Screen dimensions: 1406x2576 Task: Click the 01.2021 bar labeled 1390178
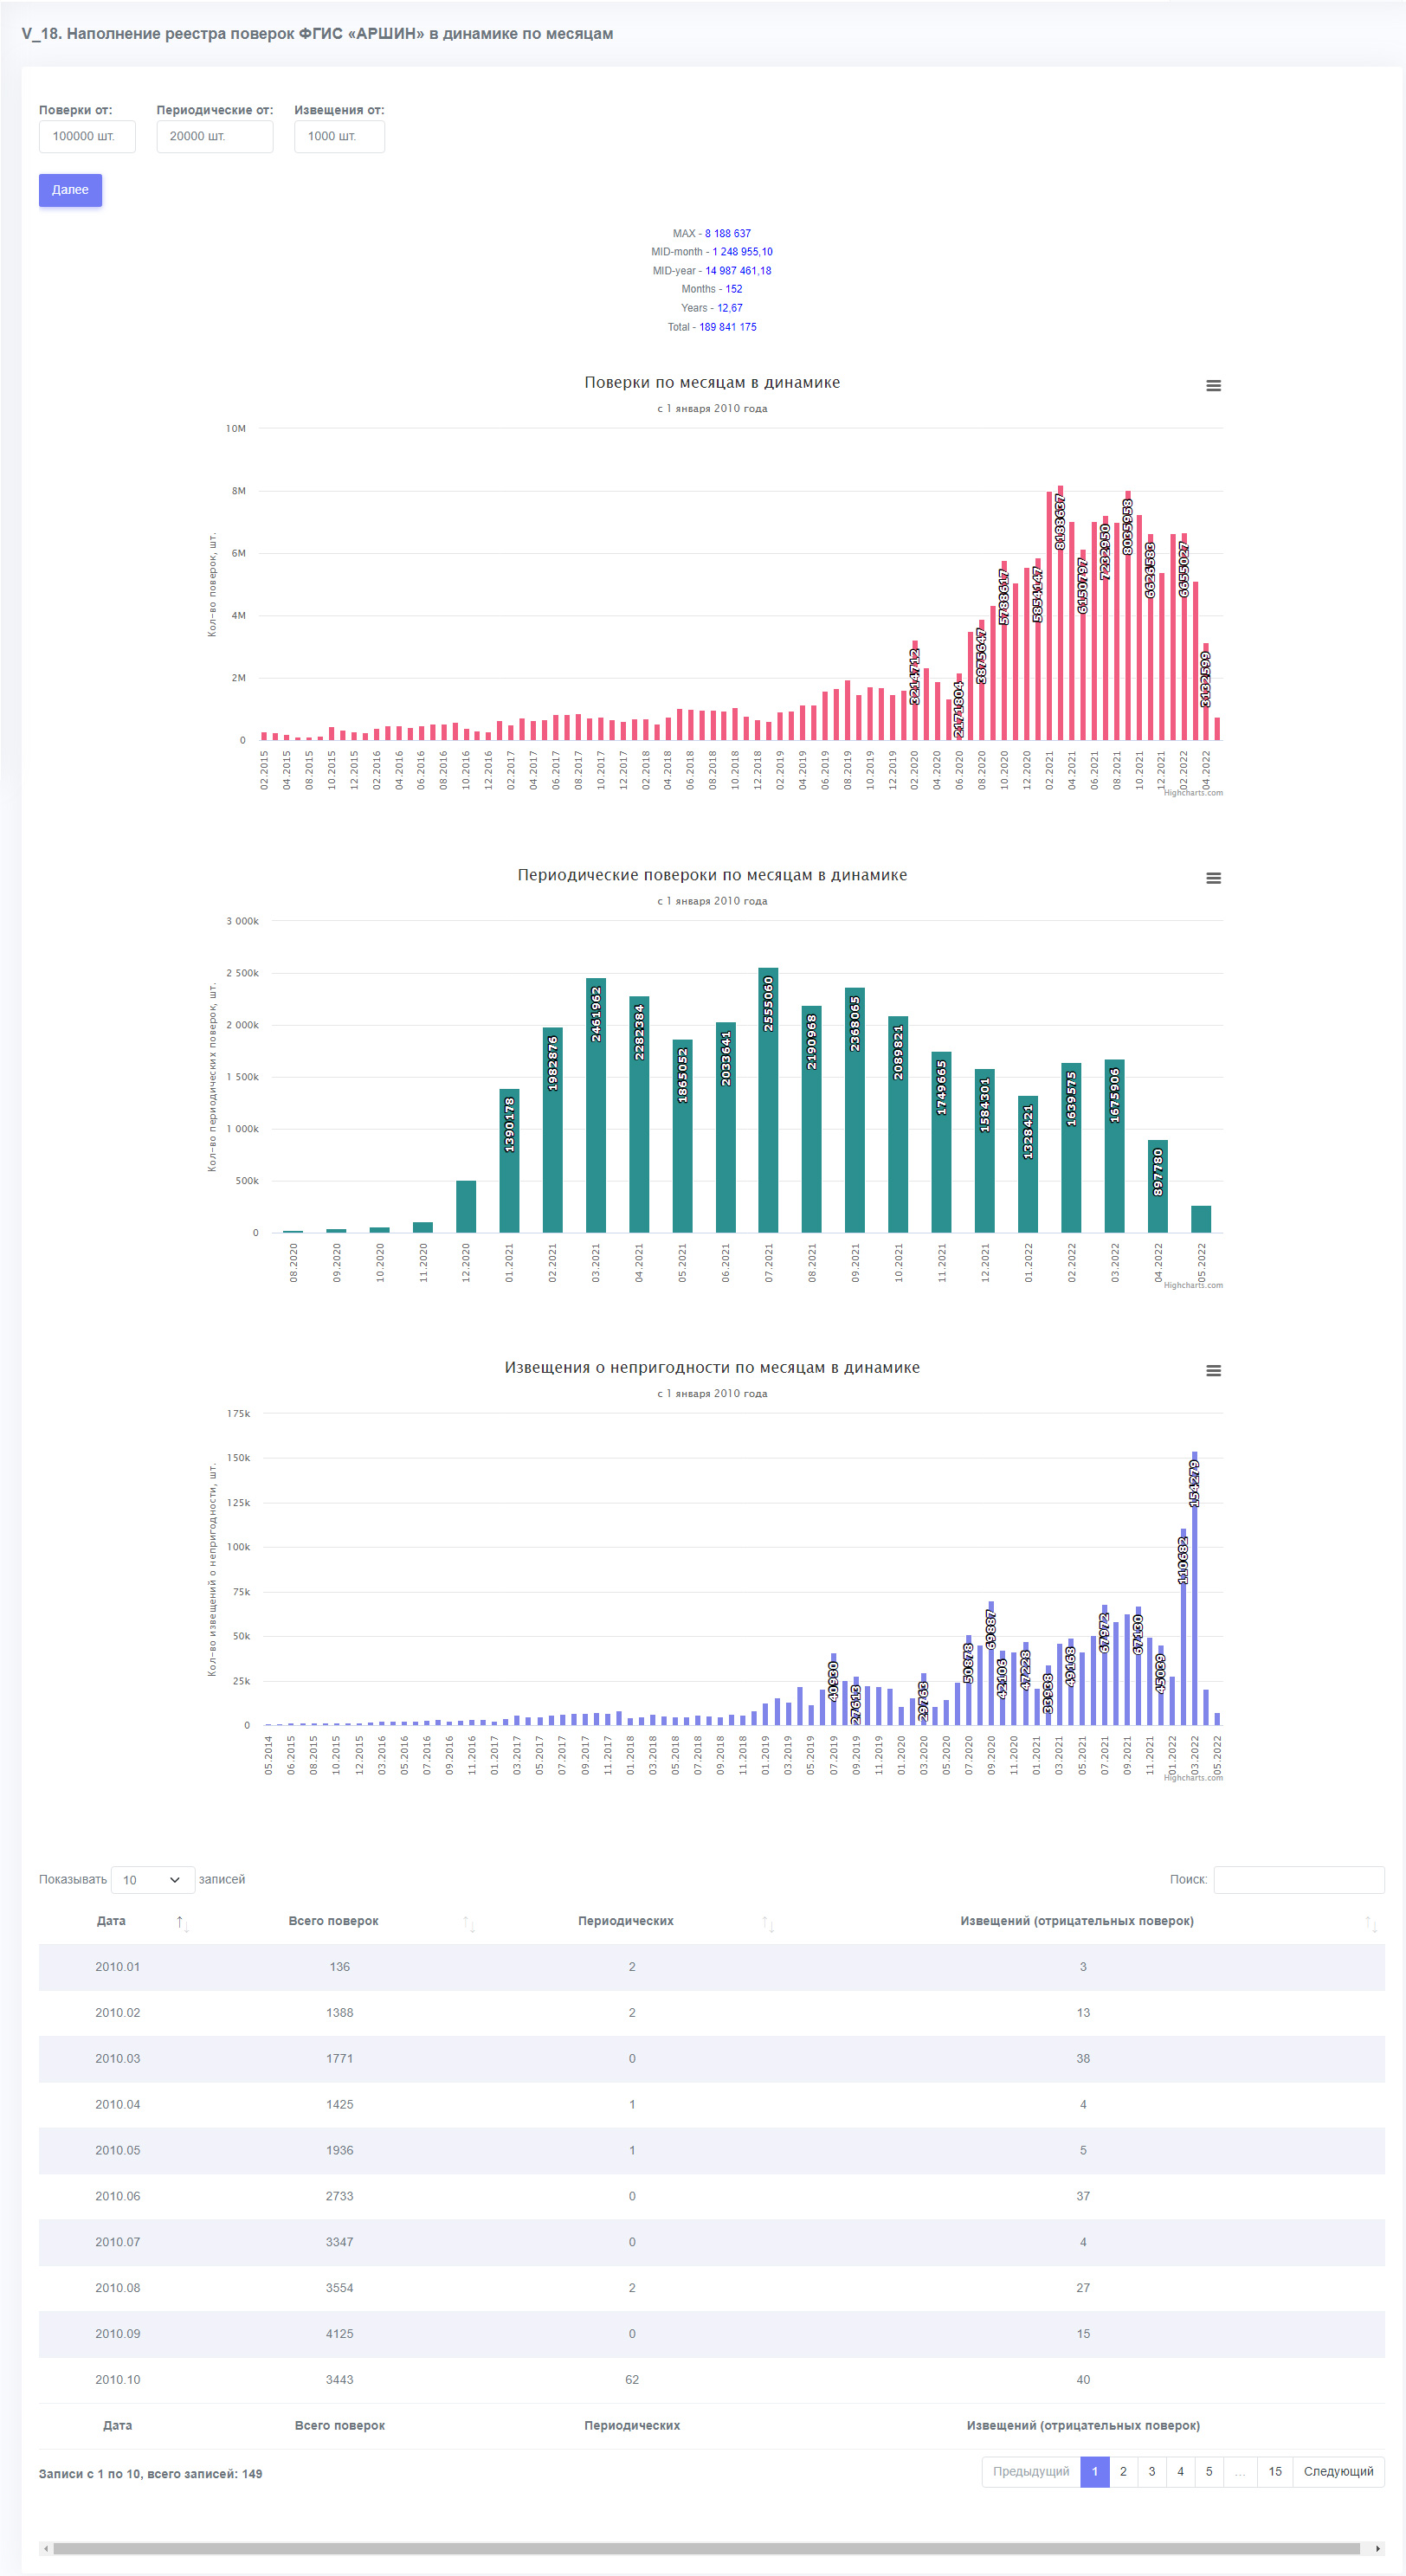pyautogui.click(x=509, y=1160)
